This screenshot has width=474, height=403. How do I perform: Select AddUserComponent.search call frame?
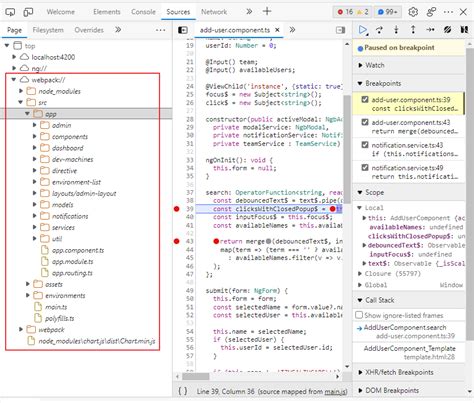point(409,332)
